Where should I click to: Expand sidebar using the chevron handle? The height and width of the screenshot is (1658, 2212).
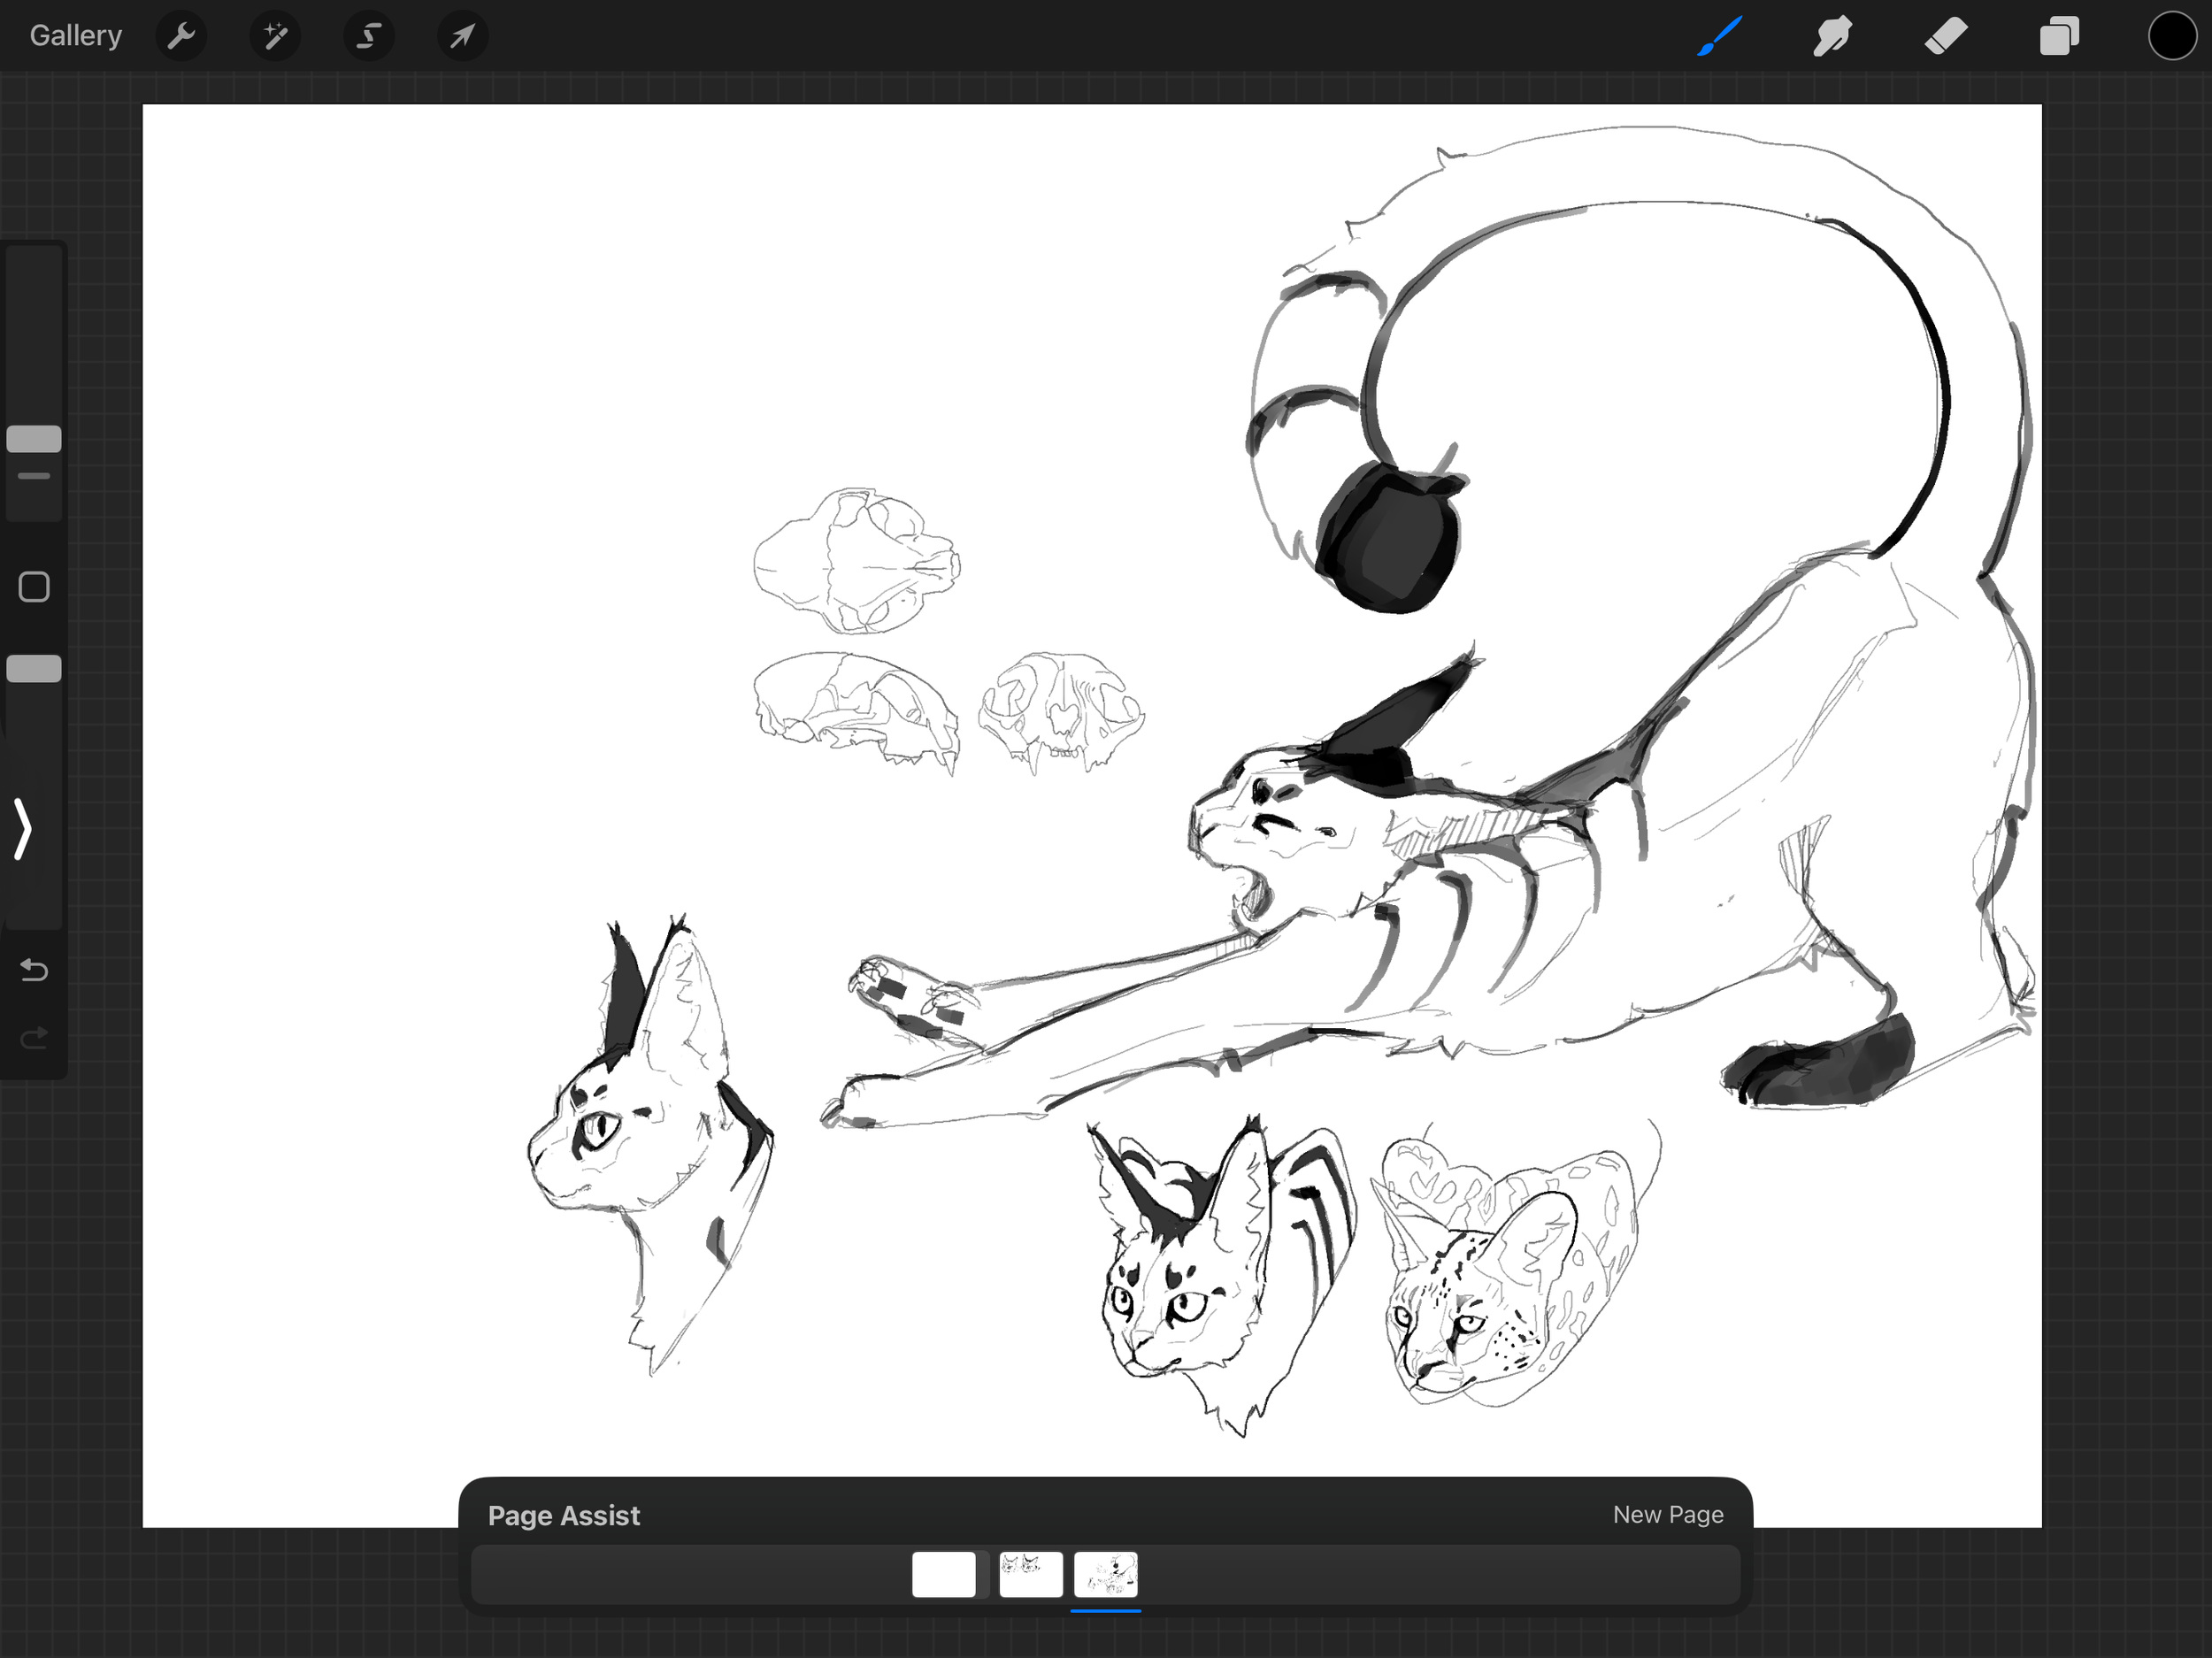tap(23, 828)
